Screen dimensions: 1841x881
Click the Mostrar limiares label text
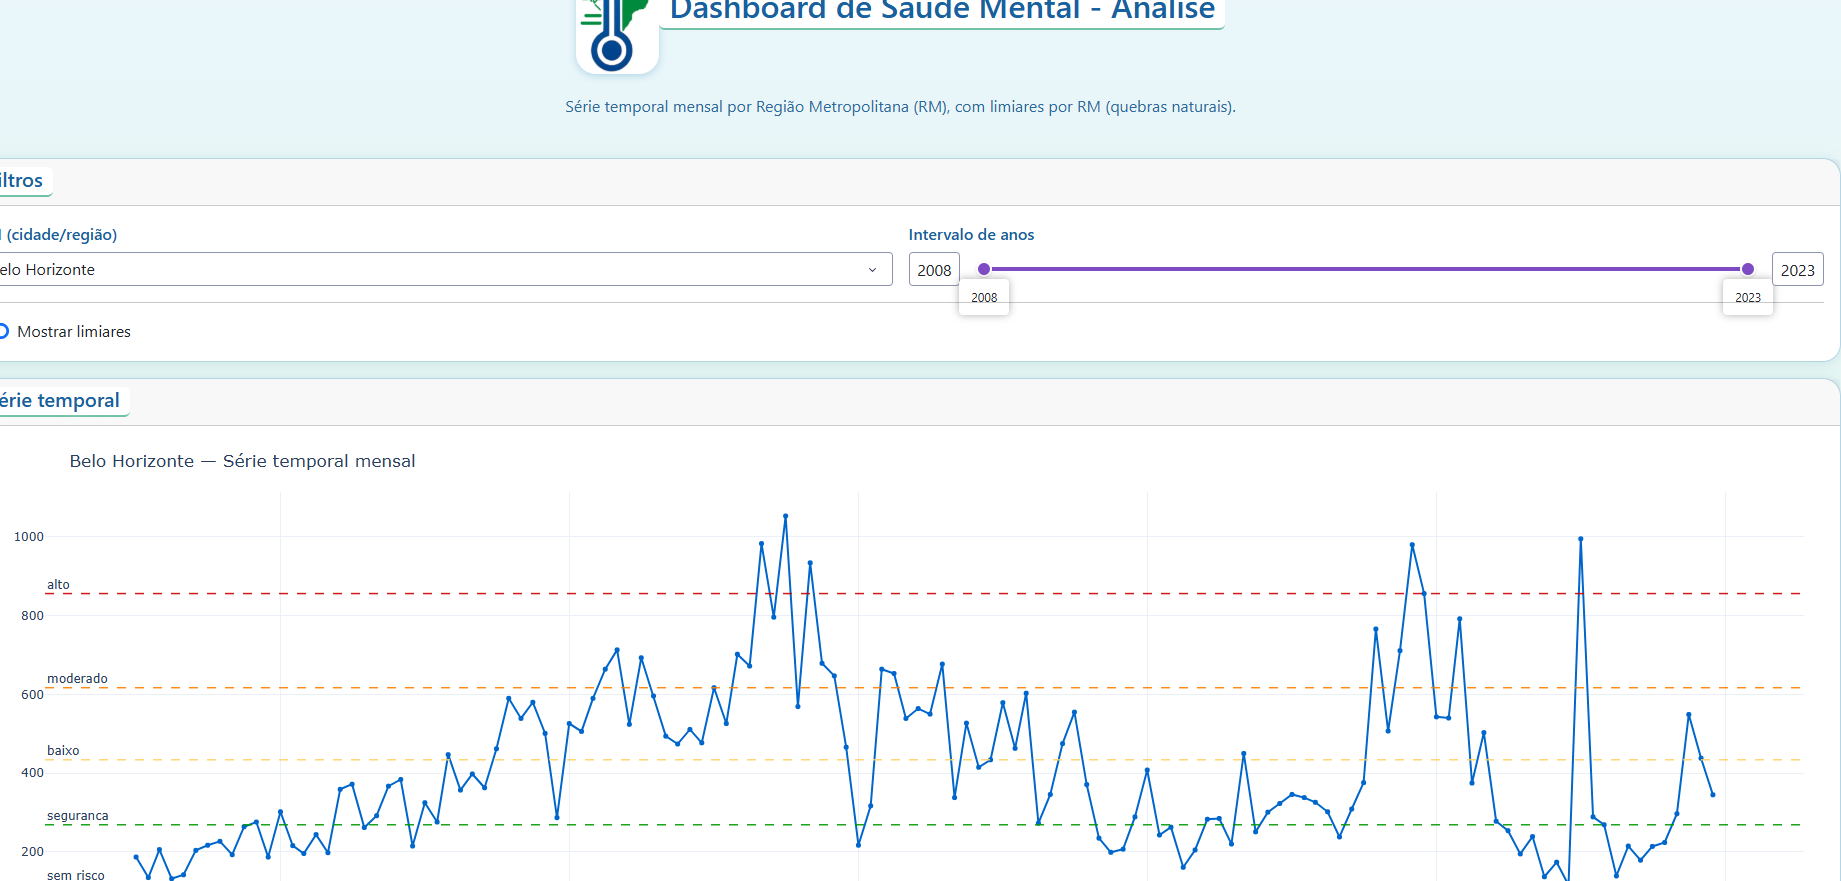click(74, 332)
